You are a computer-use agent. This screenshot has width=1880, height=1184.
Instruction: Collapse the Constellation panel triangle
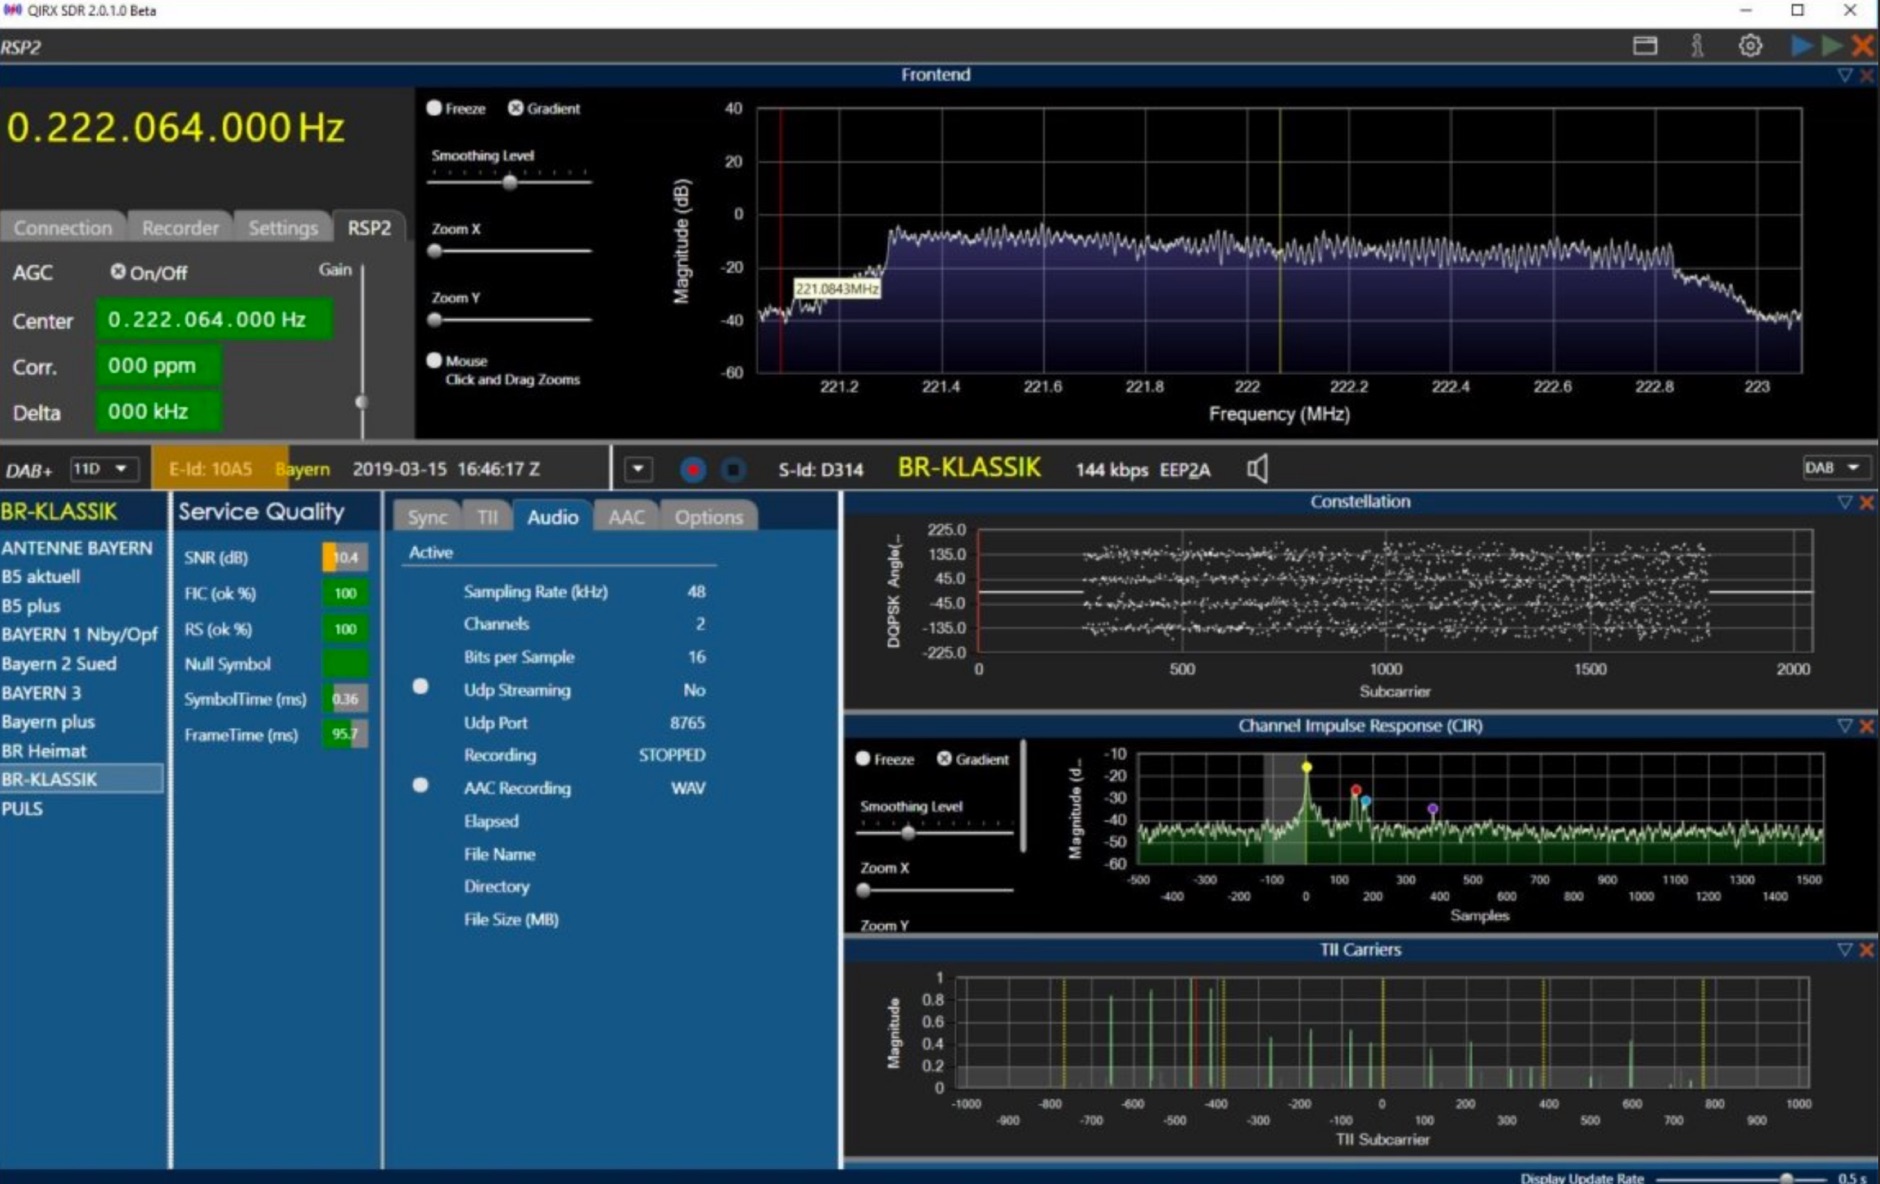coord(1845,502)
